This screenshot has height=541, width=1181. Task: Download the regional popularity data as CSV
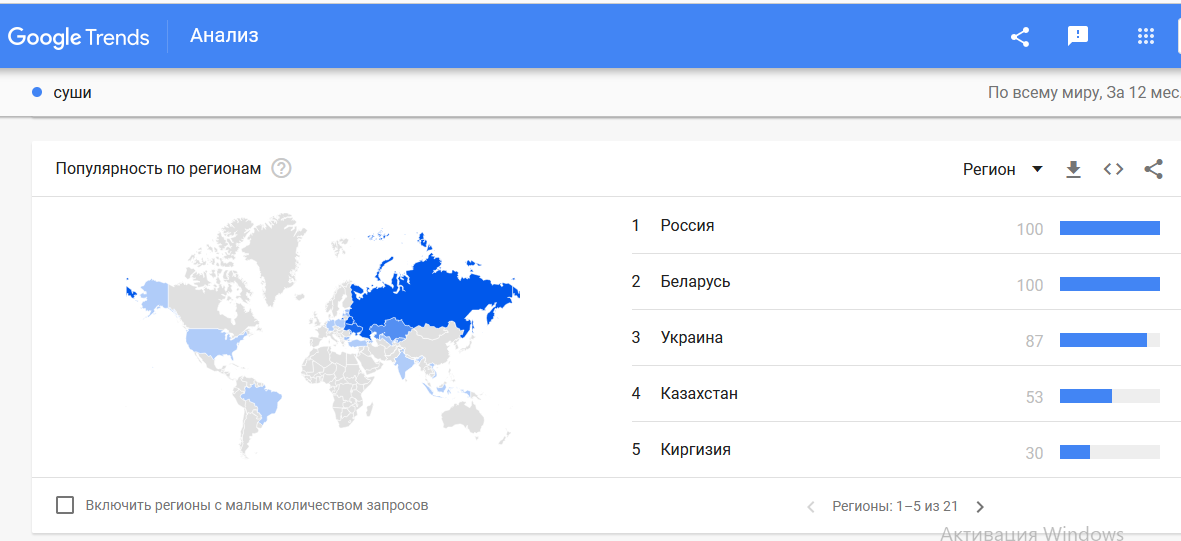(x=1073, y=170)
